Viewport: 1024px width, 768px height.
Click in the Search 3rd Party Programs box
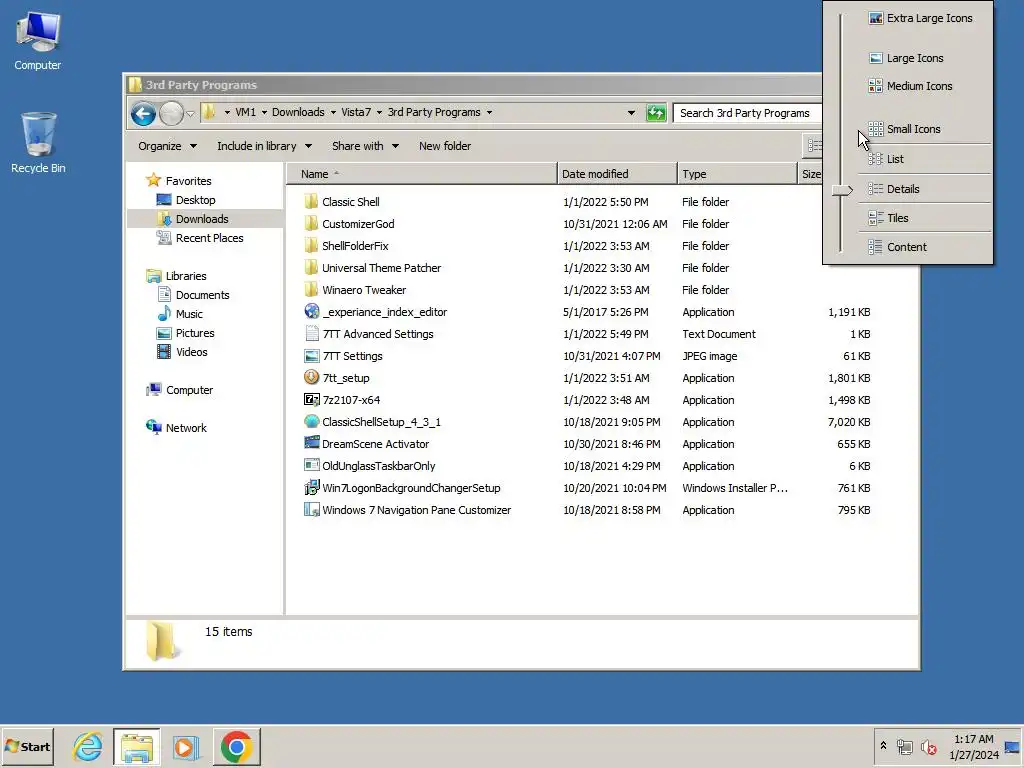pos(747,113)
